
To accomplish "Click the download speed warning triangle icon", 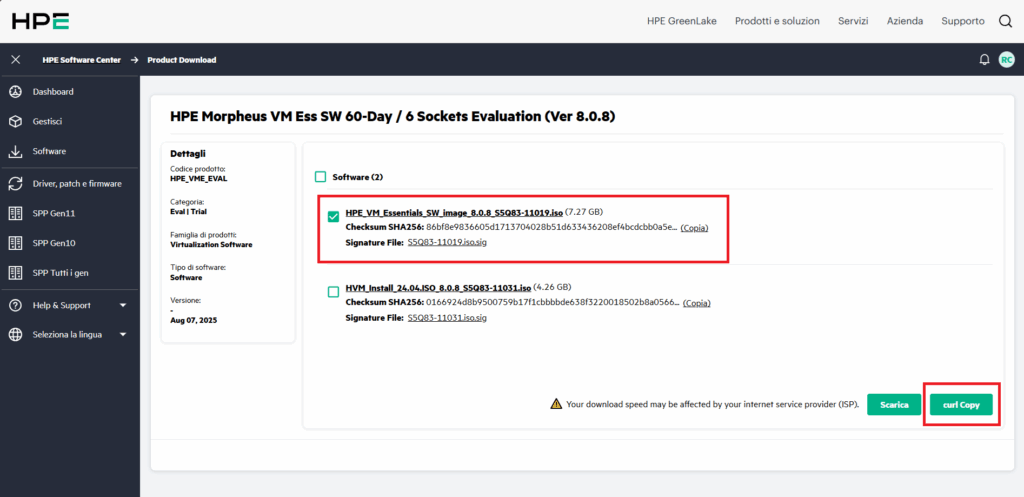I will pos(556,404).
